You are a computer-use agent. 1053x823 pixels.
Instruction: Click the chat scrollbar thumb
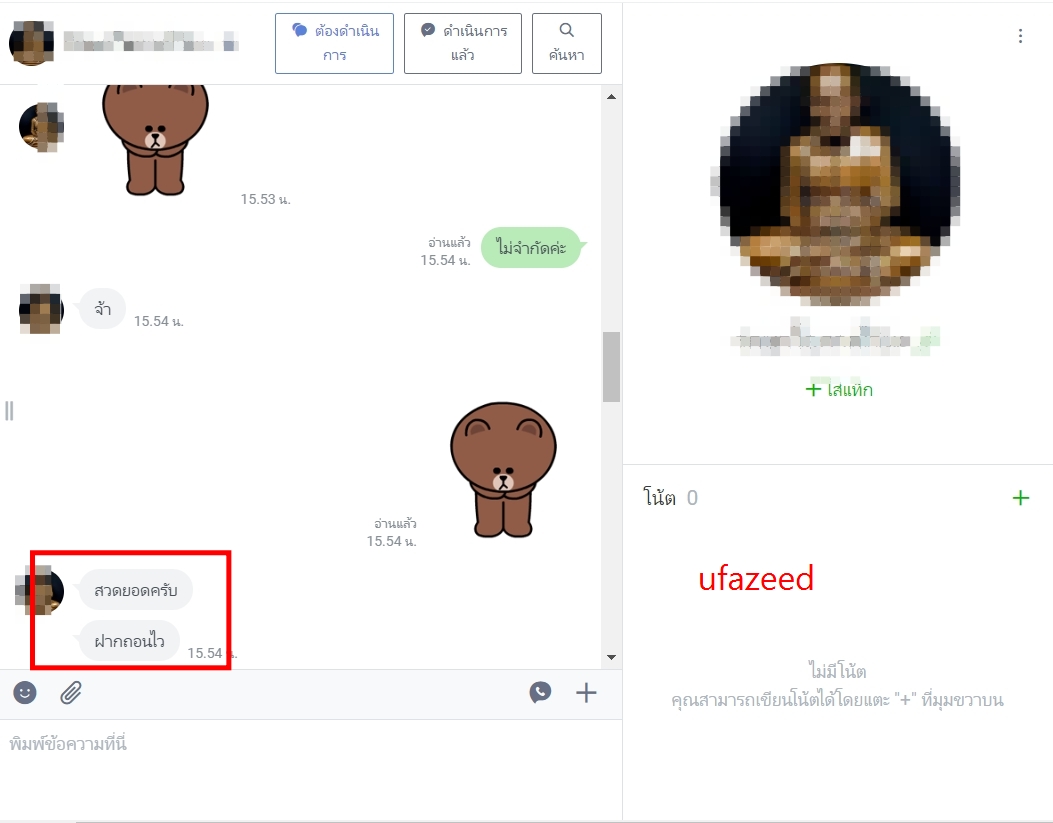click(611, 367)
